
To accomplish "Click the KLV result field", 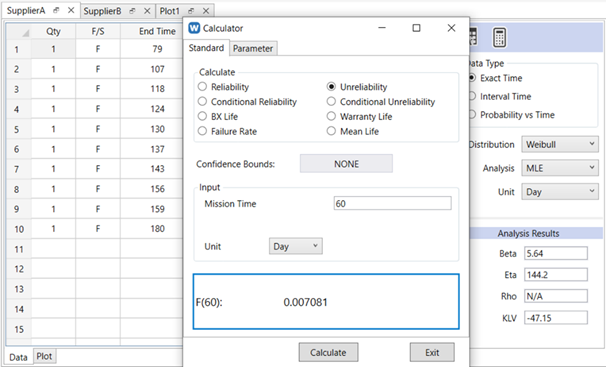I will [556, 318].
